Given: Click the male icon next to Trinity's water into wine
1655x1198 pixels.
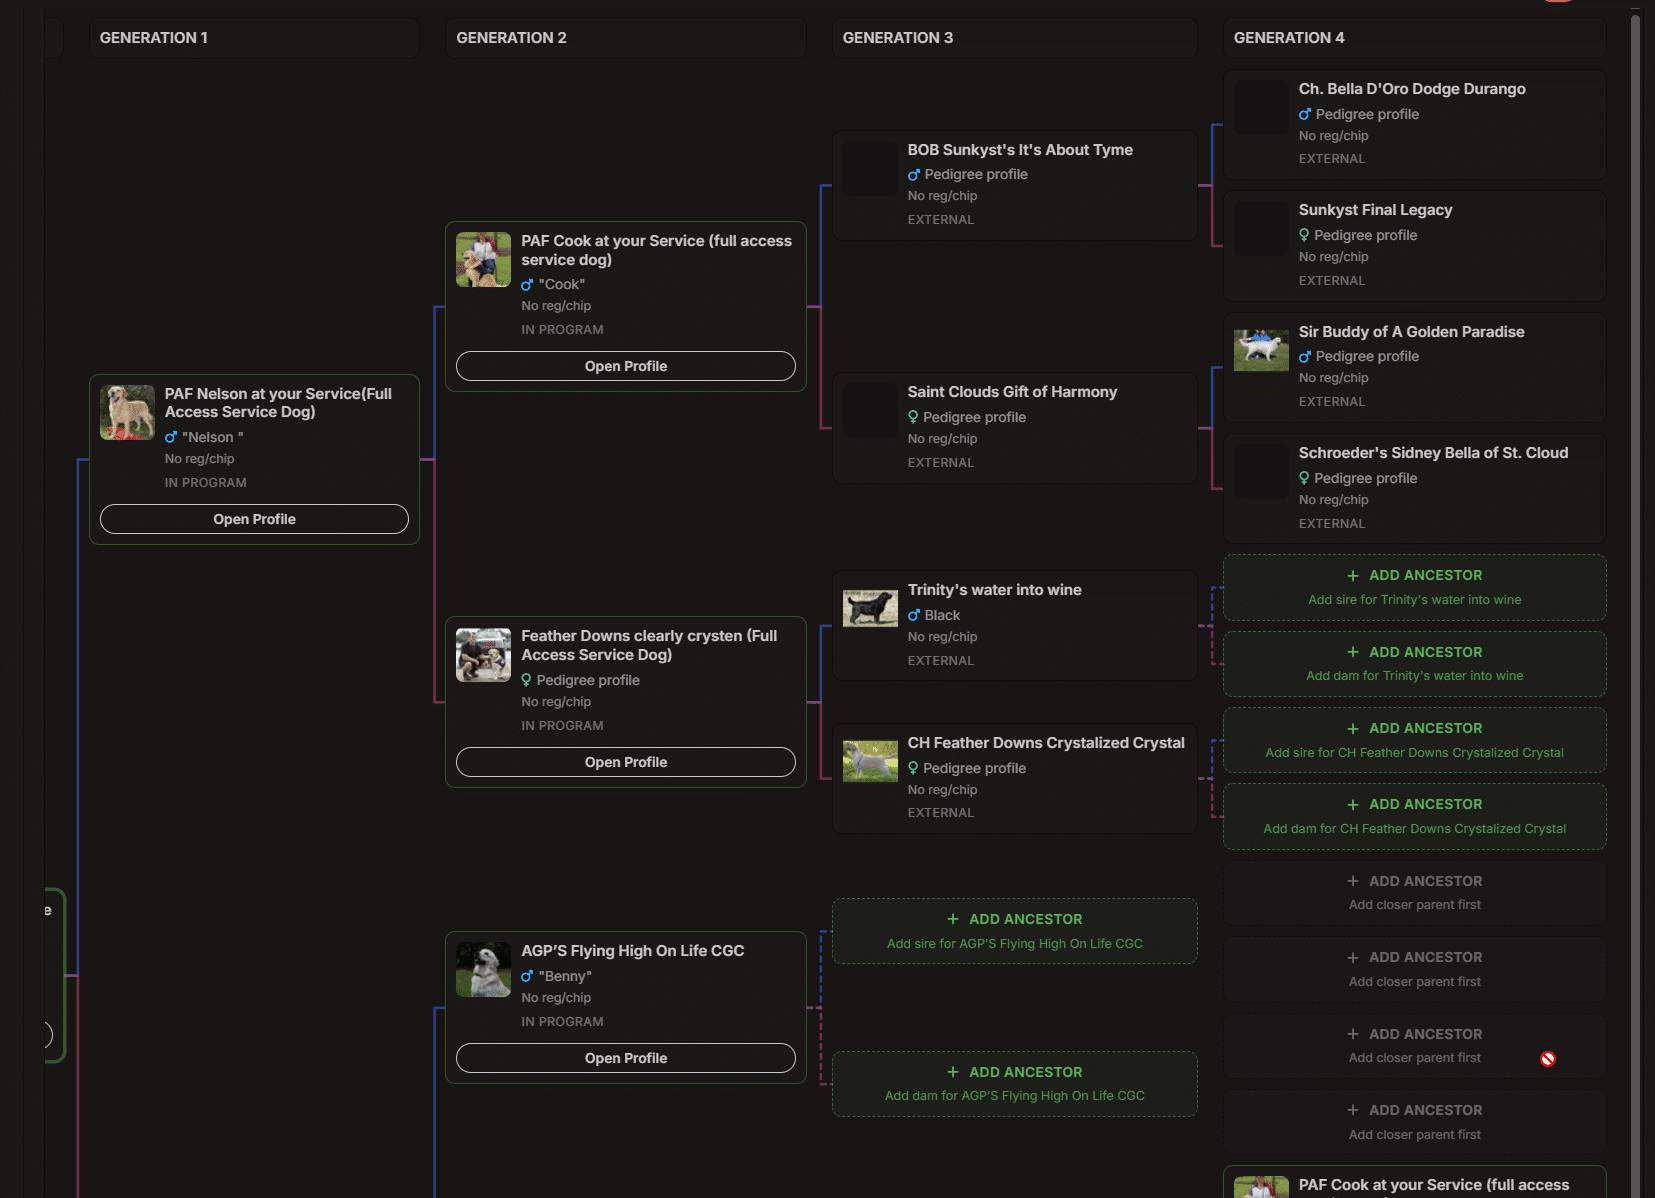Looking at the screenshot, I should coord(914,615).
